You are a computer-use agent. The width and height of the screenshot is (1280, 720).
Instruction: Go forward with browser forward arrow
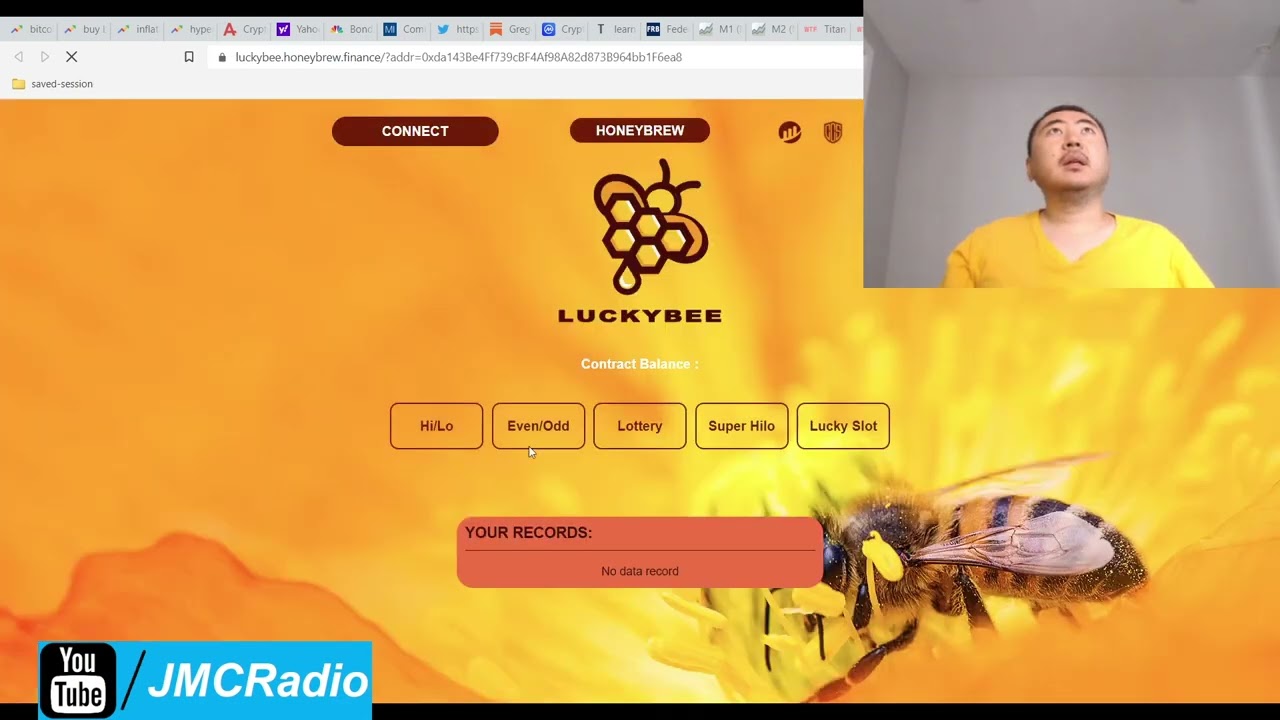click(x=45, y=57)
